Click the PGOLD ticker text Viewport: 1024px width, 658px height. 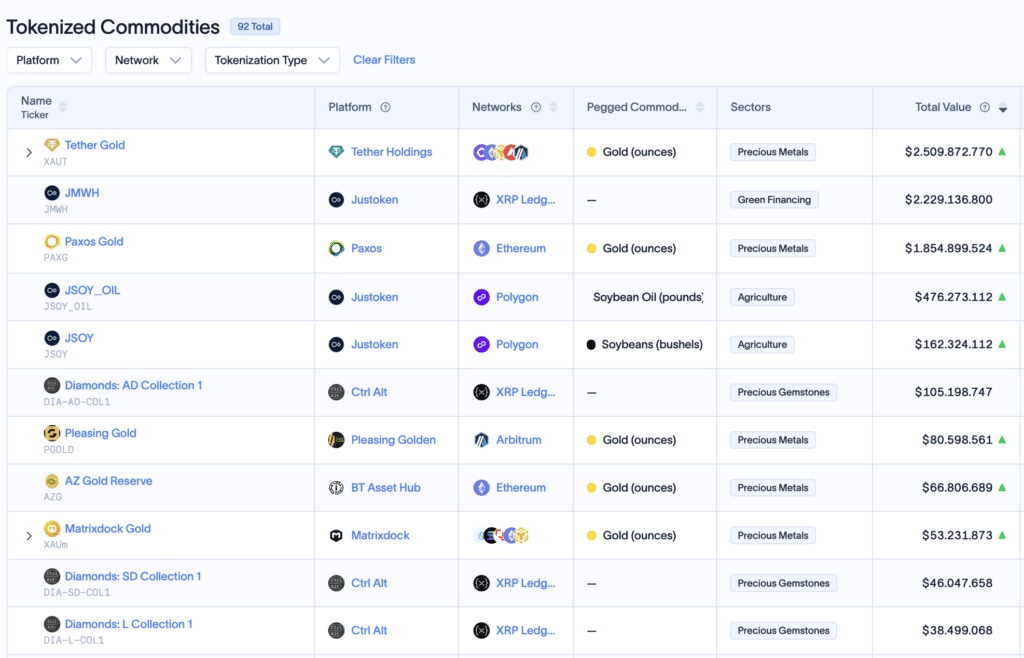(59, 450)
